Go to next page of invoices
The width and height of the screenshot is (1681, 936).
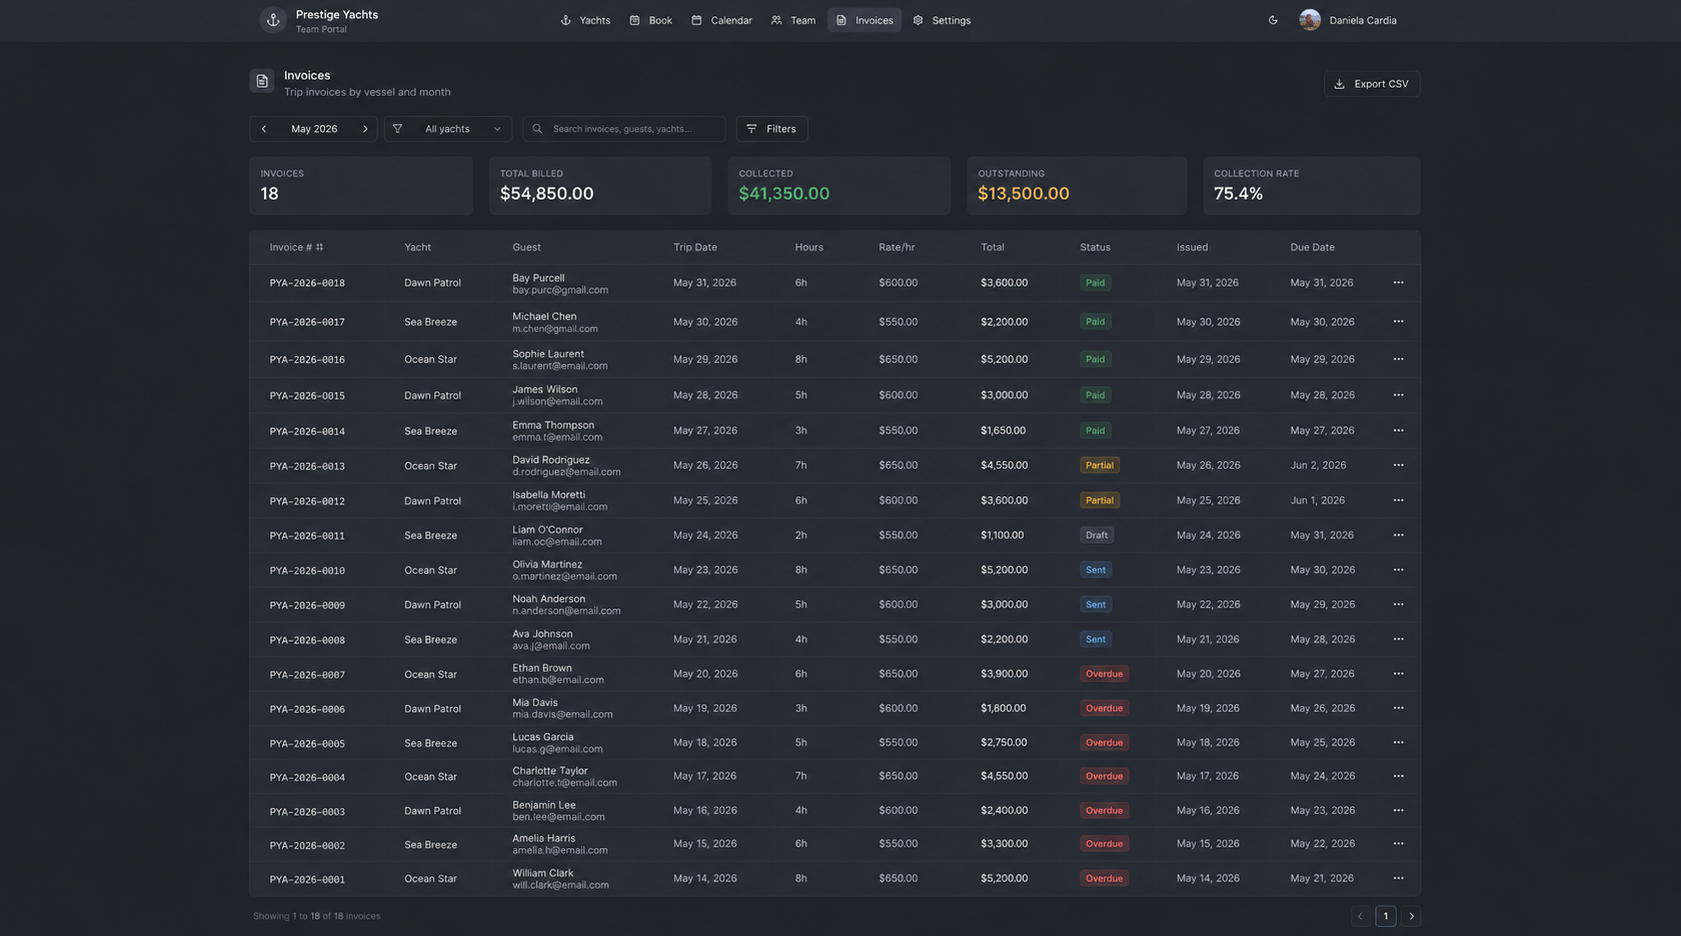[x=1411, y=916]
